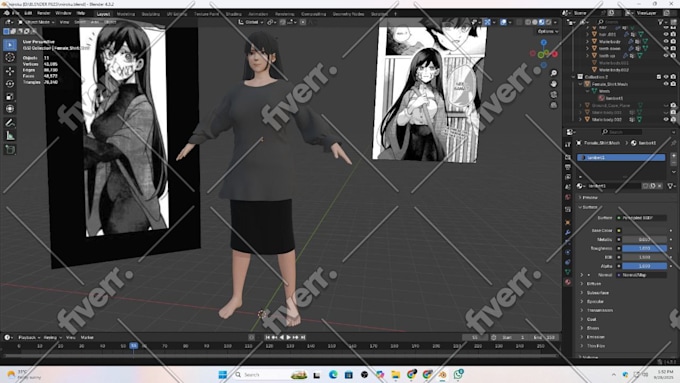Switch to the Shading workspace tab

tap(233, 14)
